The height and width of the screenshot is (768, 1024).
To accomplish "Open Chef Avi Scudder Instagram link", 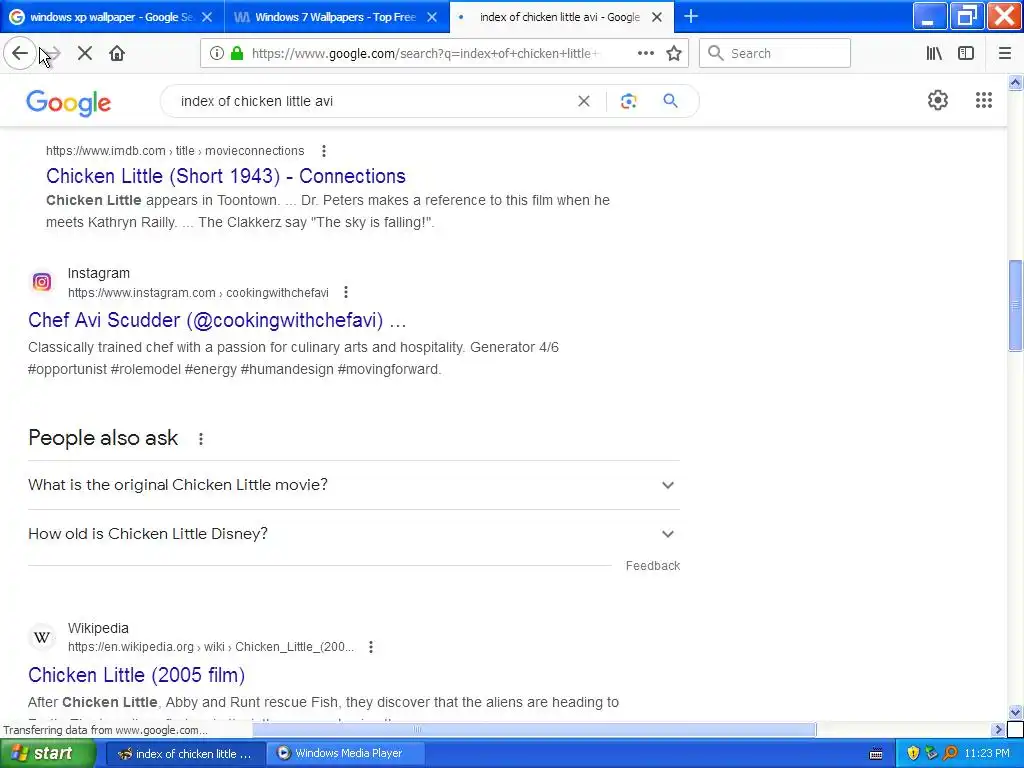I will 217,320.
